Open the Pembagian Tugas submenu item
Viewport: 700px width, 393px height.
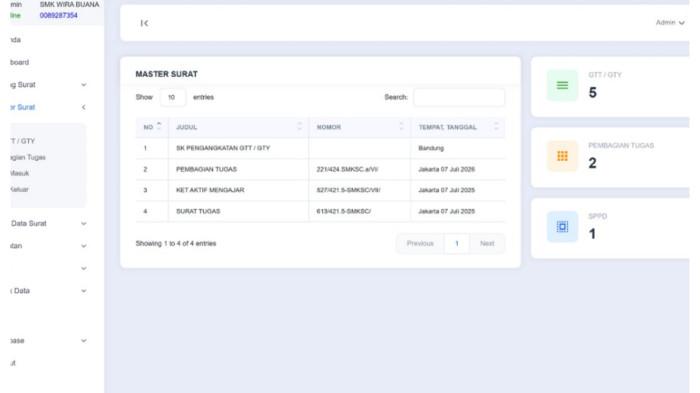pos(28,157)
